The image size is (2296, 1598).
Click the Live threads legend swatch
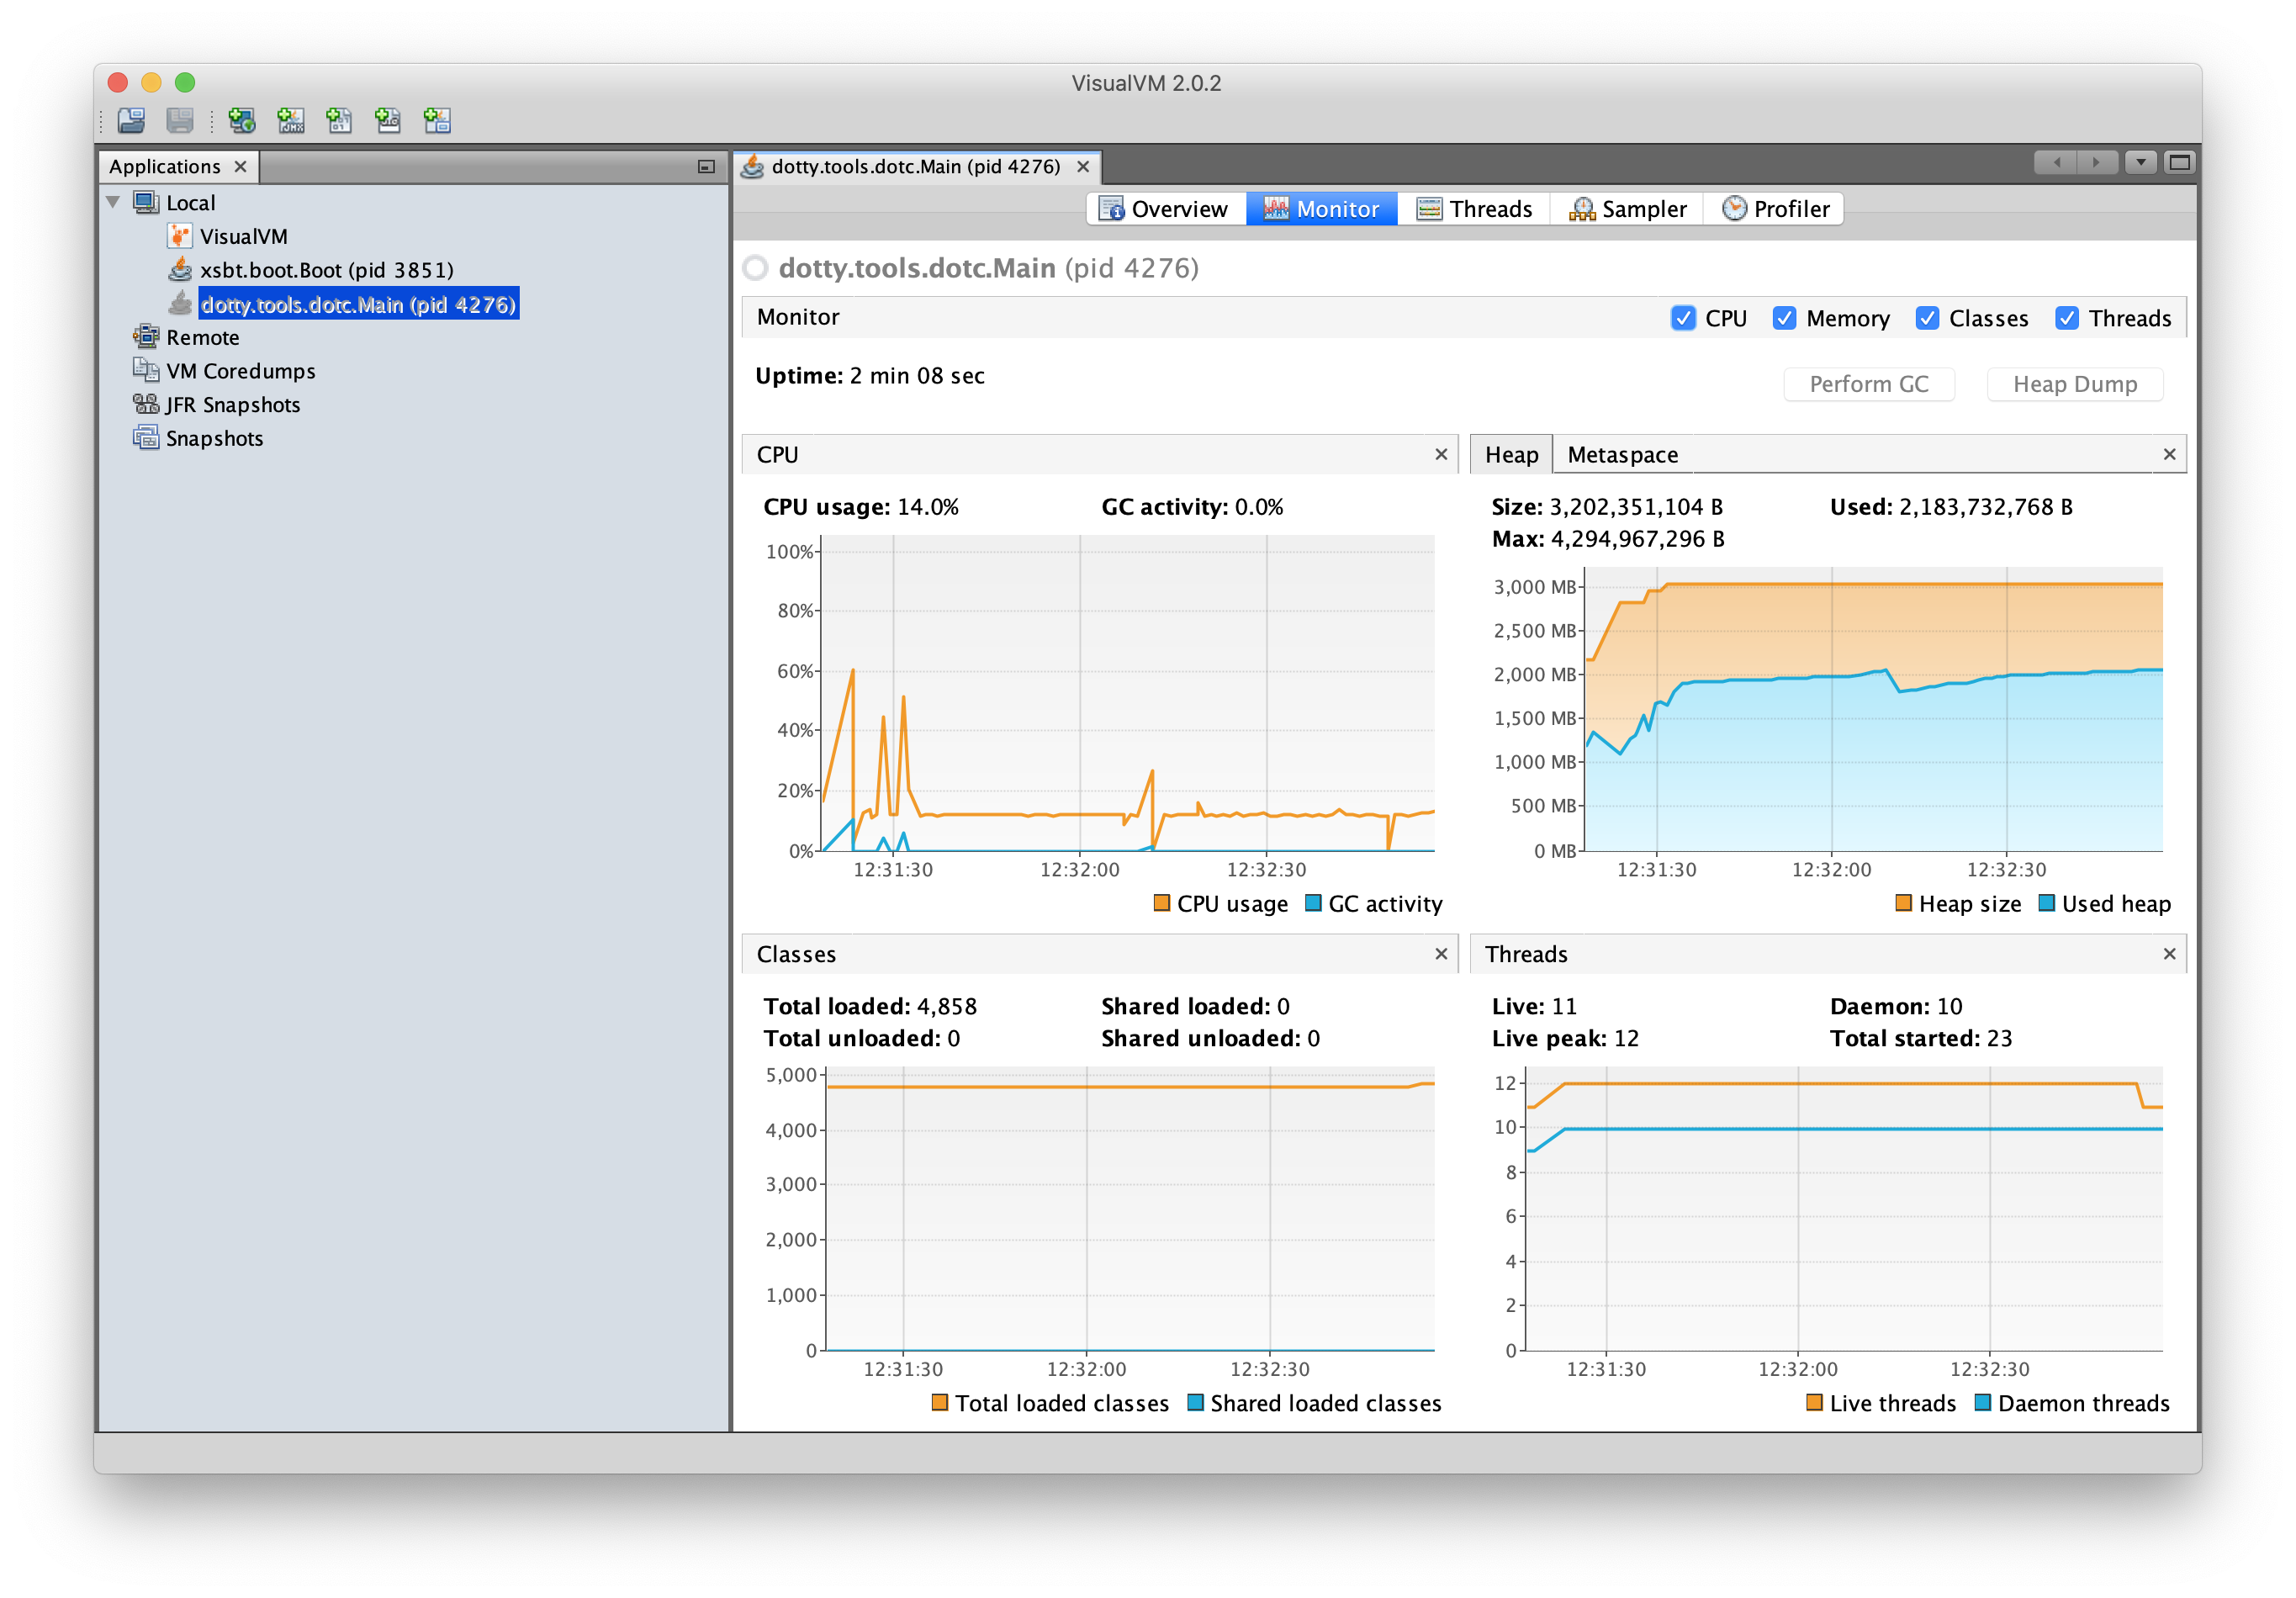(1814, 1402)
